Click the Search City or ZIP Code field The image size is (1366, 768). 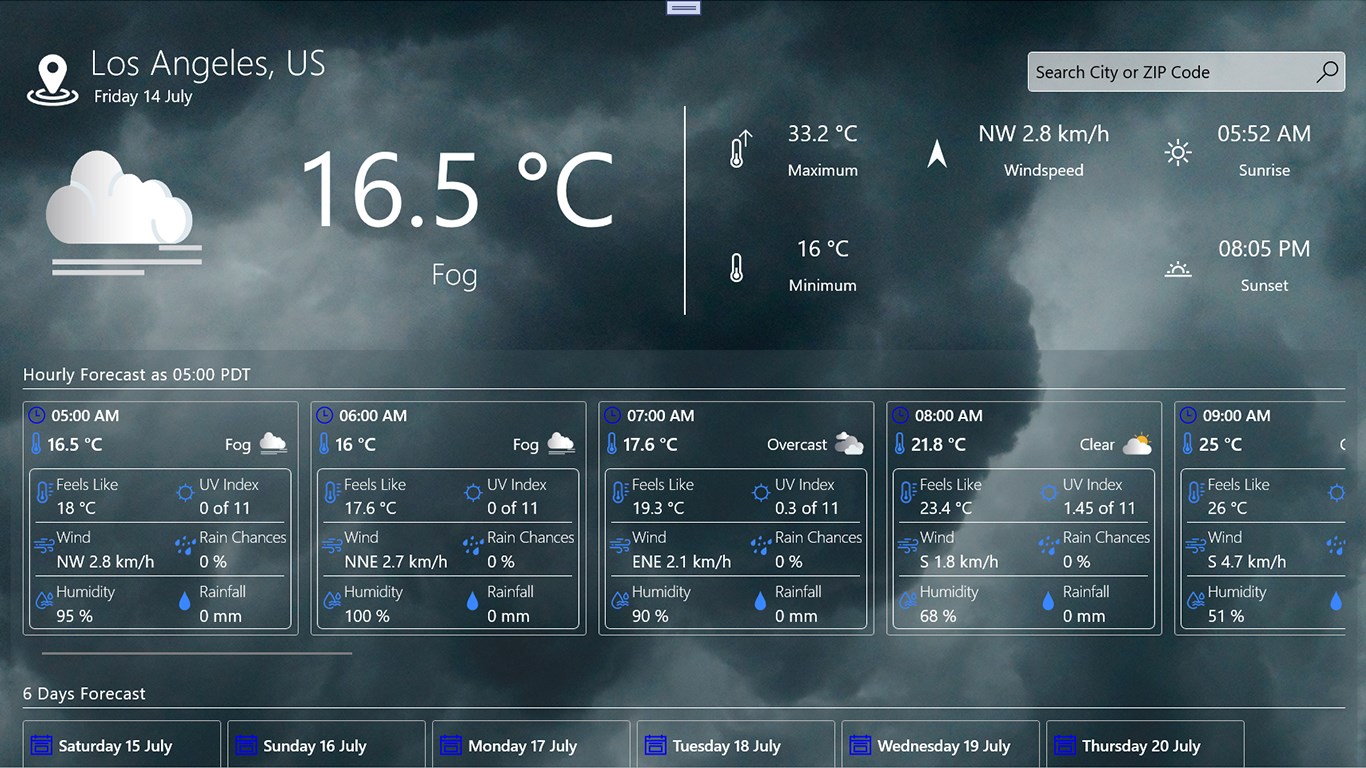(1150, 71)
